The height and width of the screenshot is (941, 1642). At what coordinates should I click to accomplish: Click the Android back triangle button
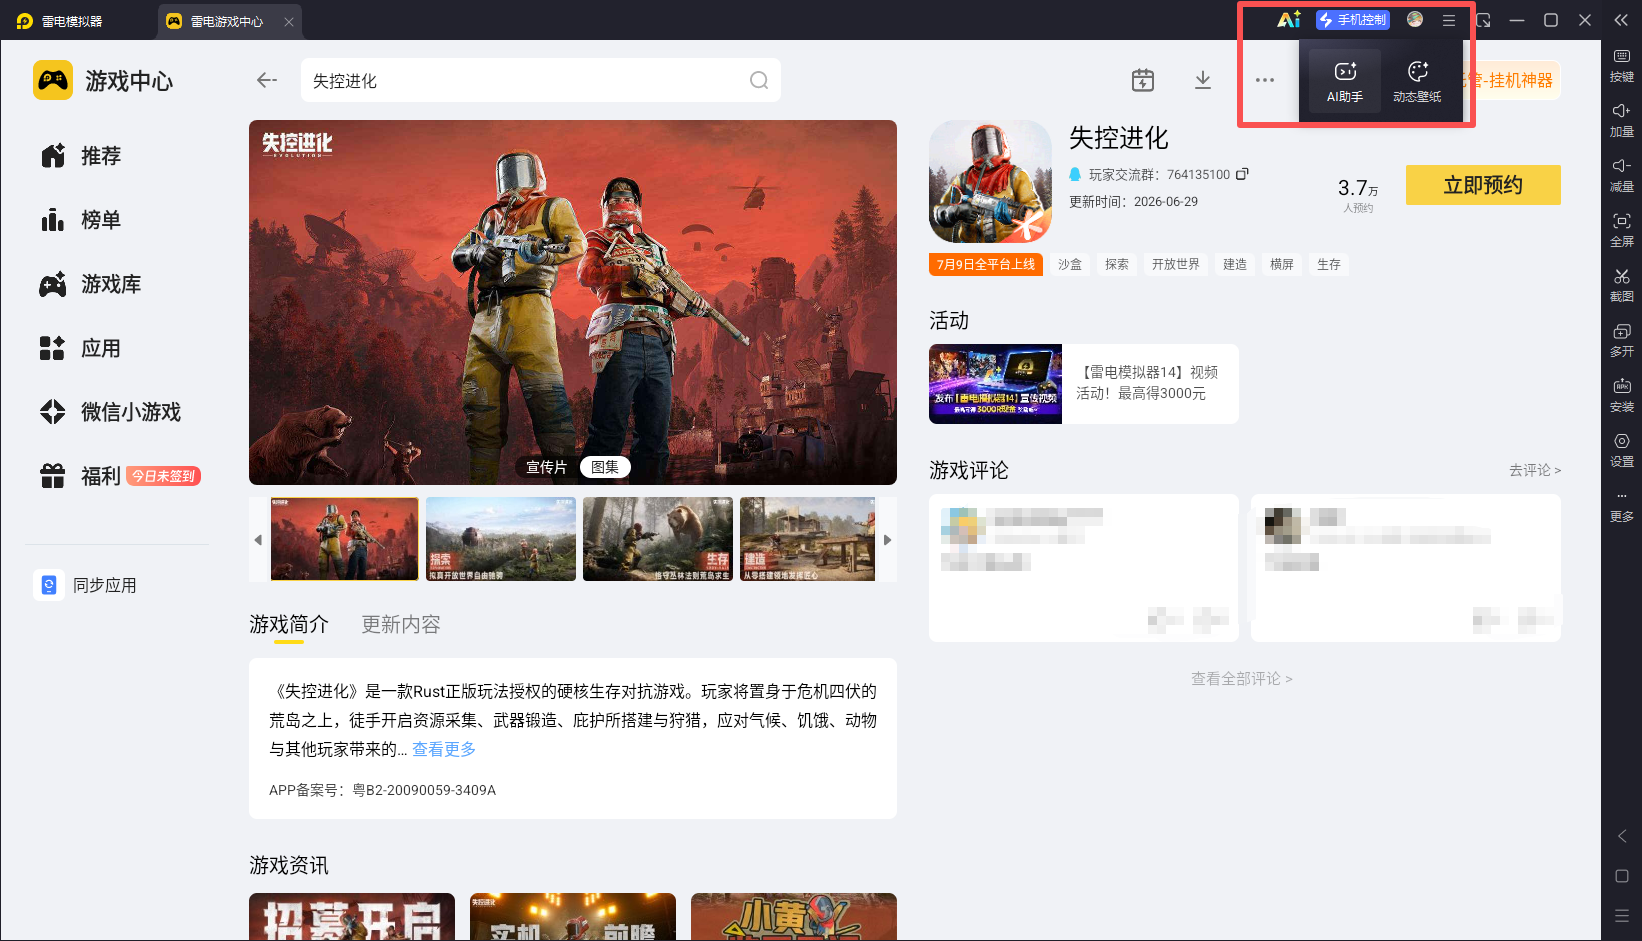click(1622, 836)
